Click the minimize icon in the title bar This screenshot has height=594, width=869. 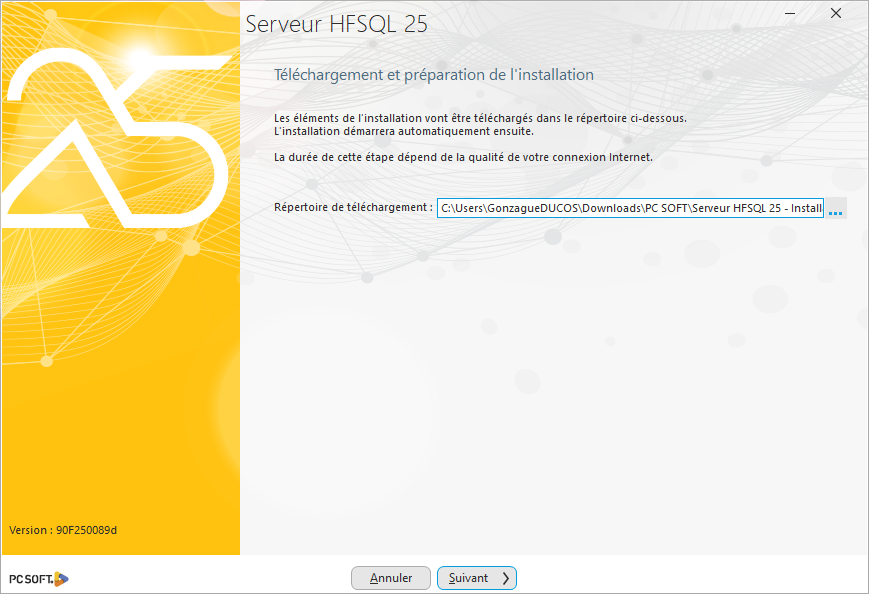pos(789,14)
